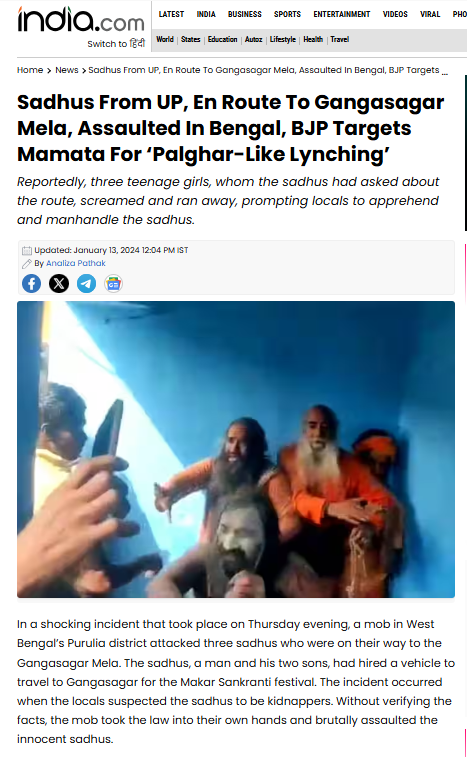The height and width of the screenshot is (757, 467).
Task: Open the World sub-category
Action: click(x=165, y=39)
